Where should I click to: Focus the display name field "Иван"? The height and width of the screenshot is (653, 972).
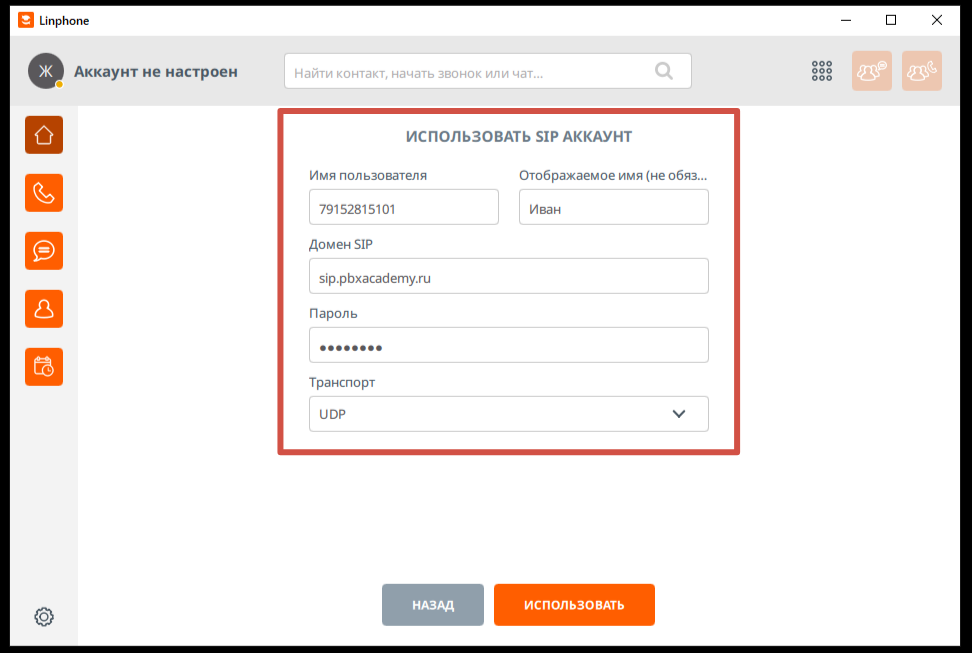pos(614,207)
